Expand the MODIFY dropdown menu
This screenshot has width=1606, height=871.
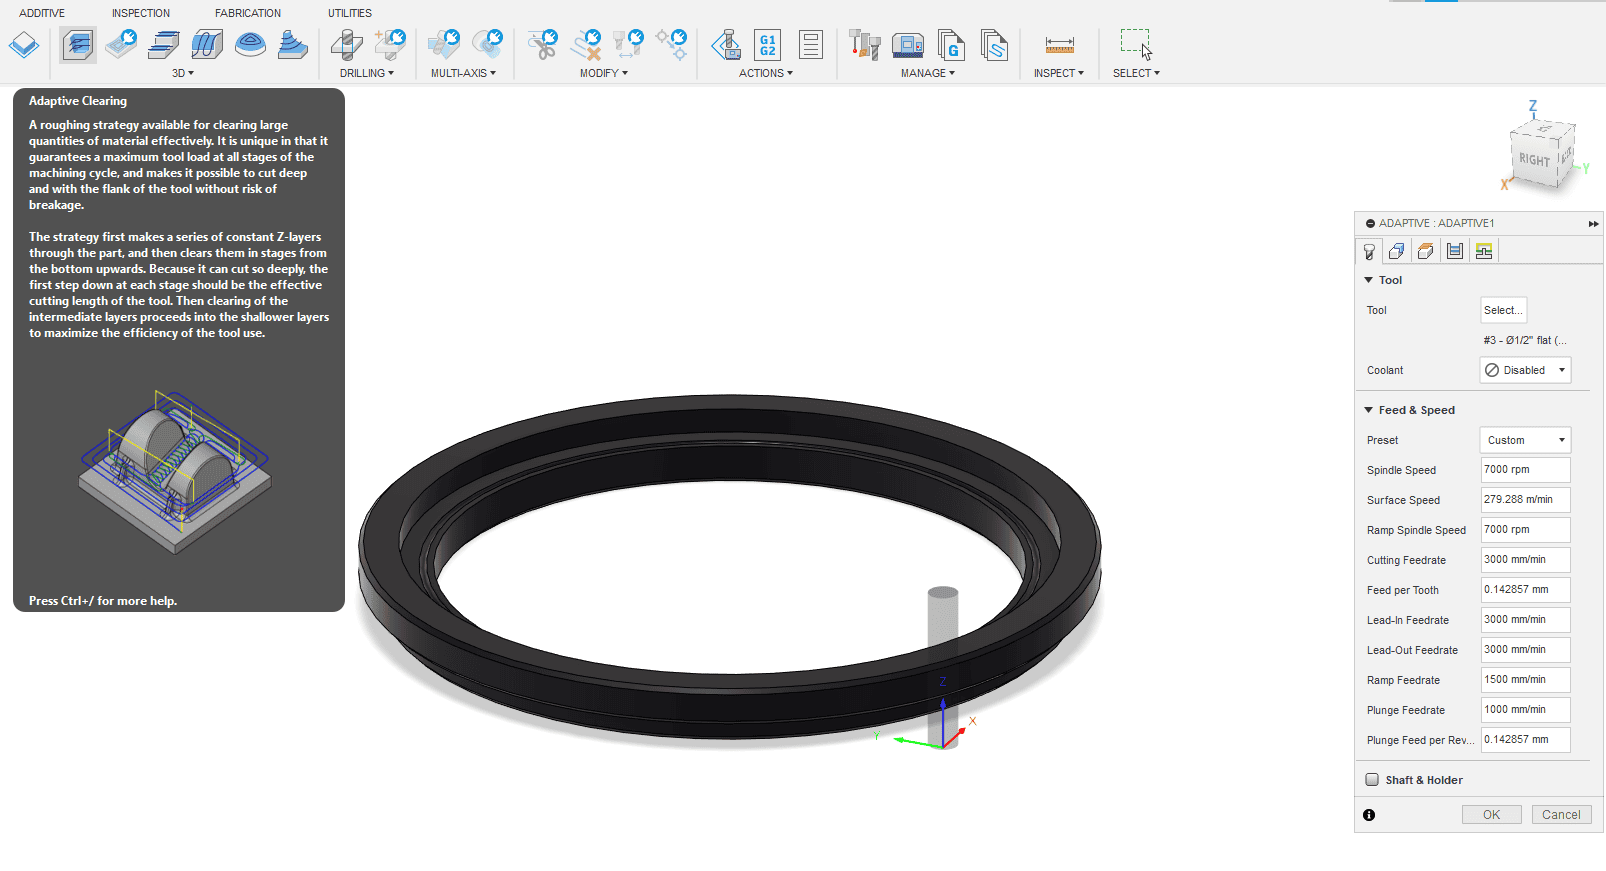coord(604,73)
